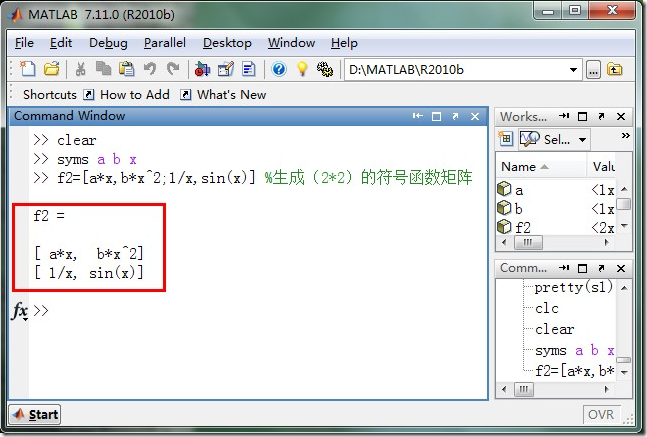This screenshot has width=647, height=437.
Task: Close the Command Window panel
Action: pyautogui.click(x=475, y=116)
